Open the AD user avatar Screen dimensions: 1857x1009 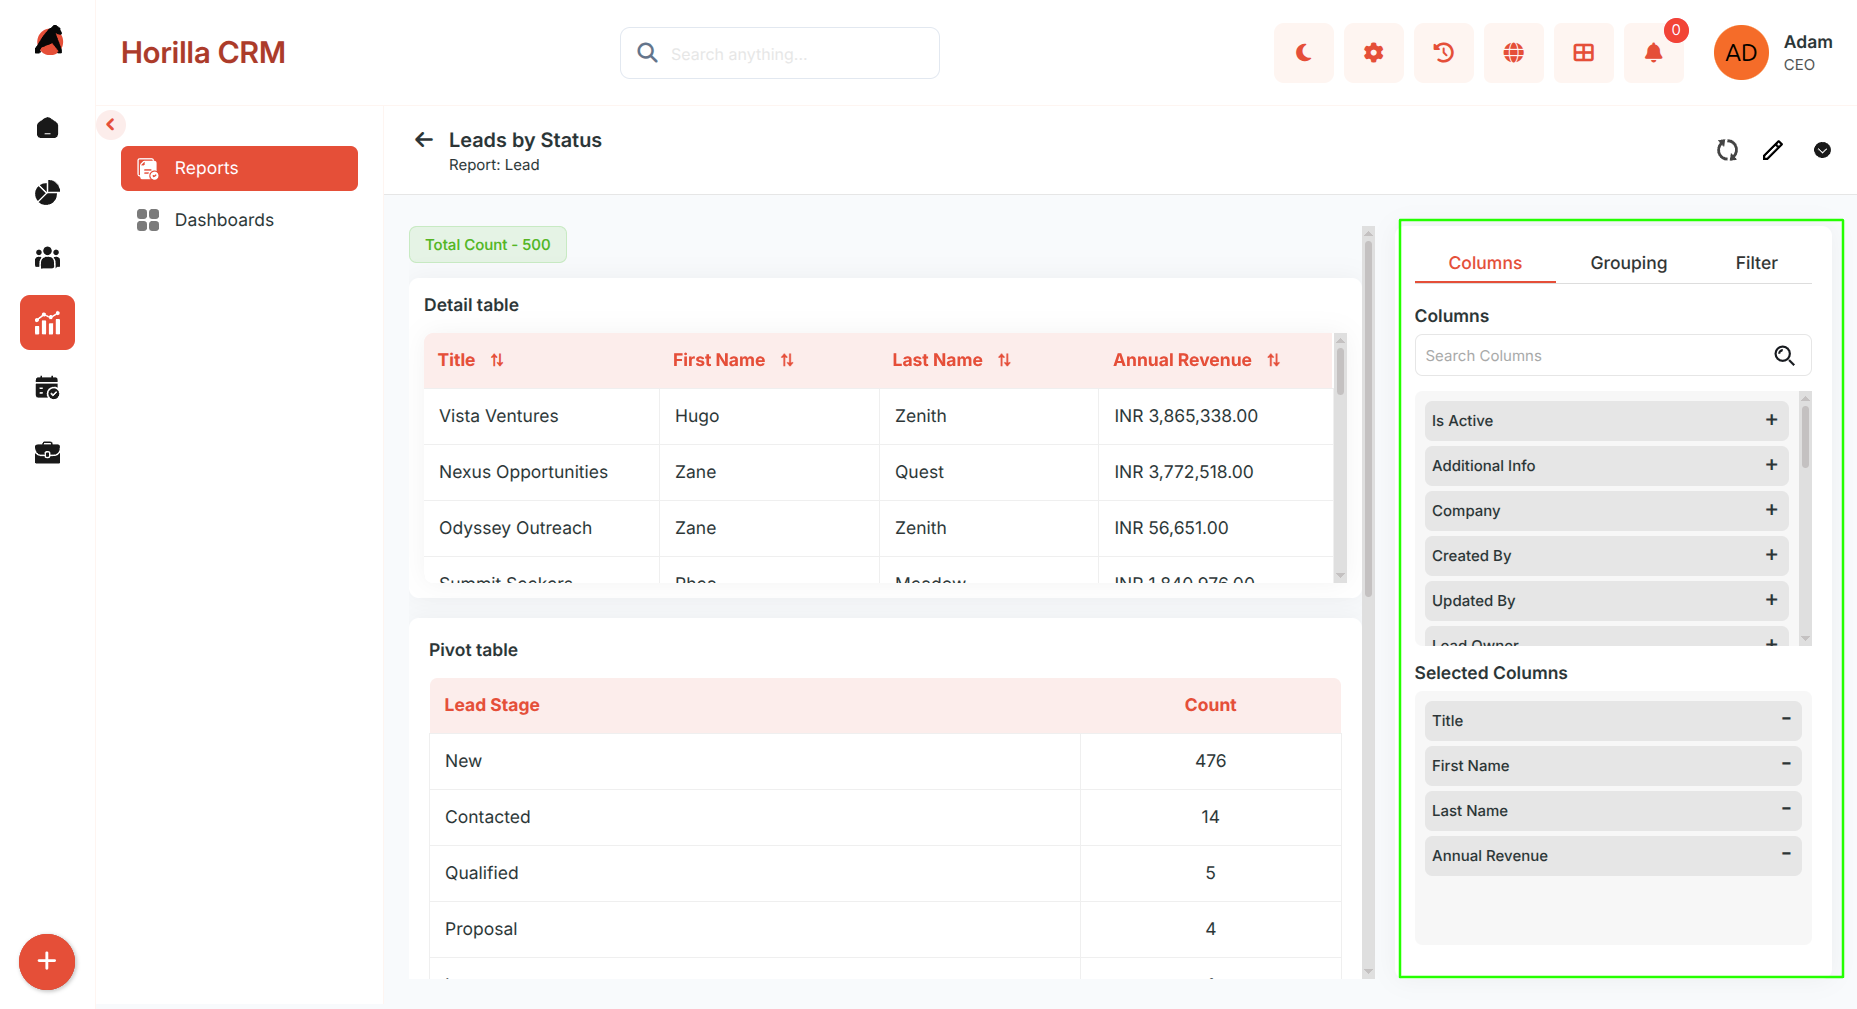[x=1741, y=53]
